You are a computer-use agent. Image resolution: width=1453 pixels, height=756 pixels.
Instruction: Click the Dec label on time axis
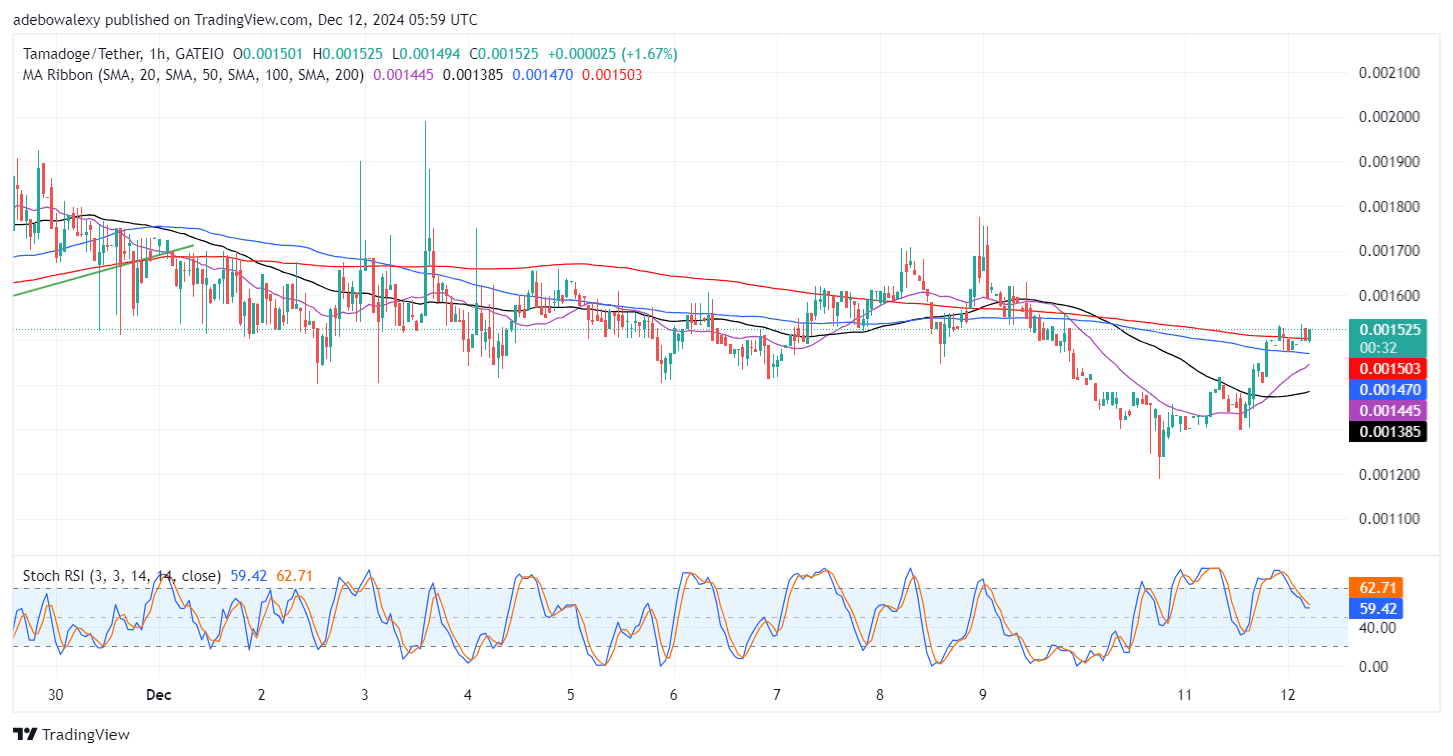point(158,695)
